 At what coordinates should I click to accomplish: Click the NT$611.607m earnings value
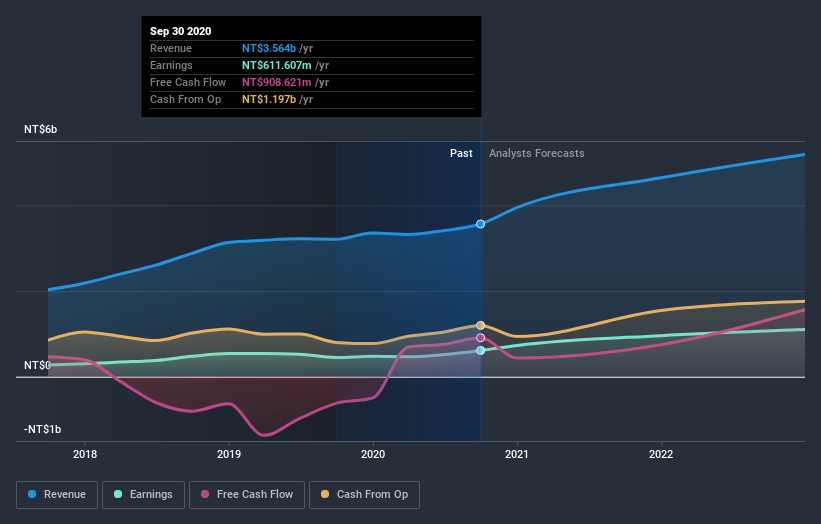(x=276, y=65)
